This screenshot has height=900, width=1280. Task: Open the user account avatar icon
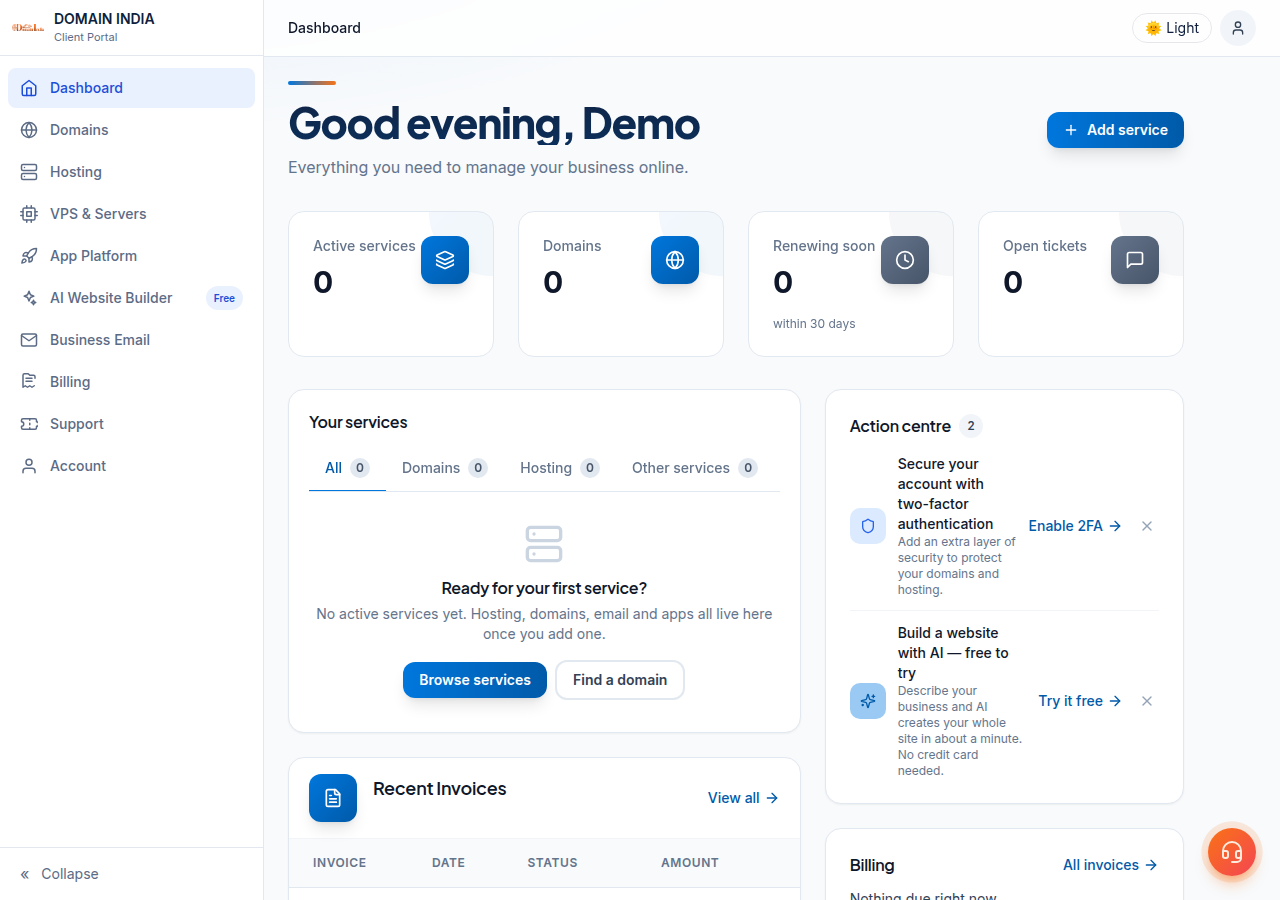1238,28
